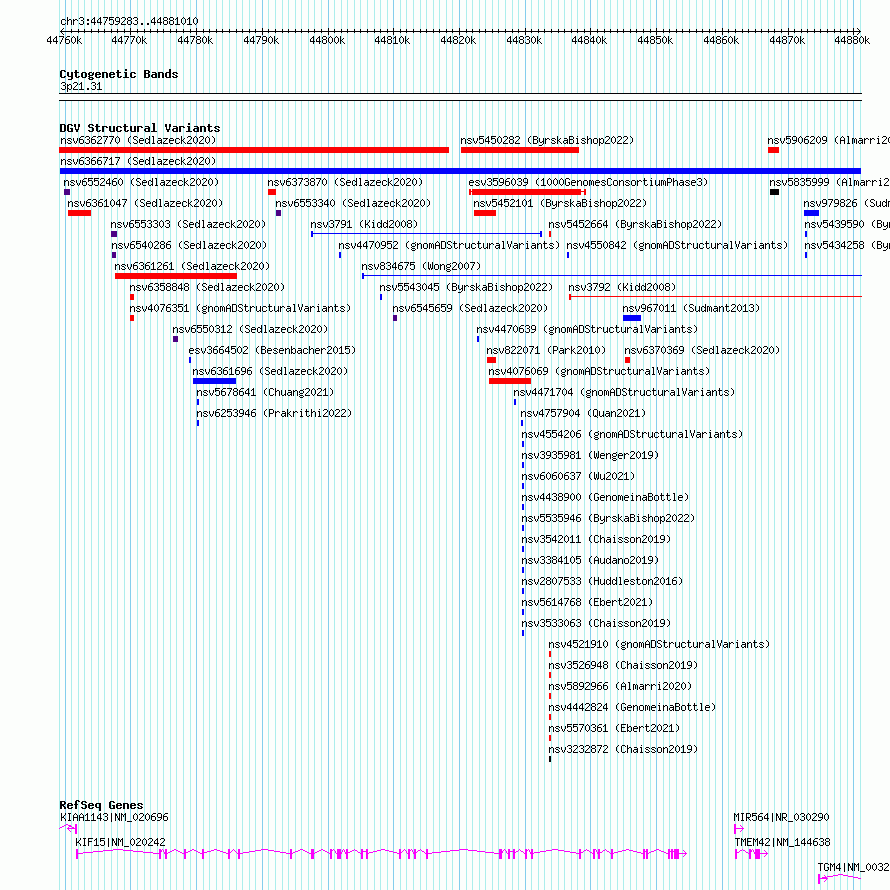Click nsv3792 (Kidd2008) variant label
Screen dimensions: 890x890
coord(622,287)
